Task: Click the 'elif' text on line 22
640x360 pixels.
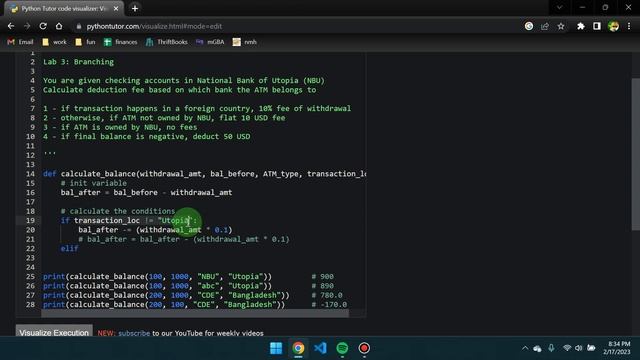Action: (x=69, y=248)
